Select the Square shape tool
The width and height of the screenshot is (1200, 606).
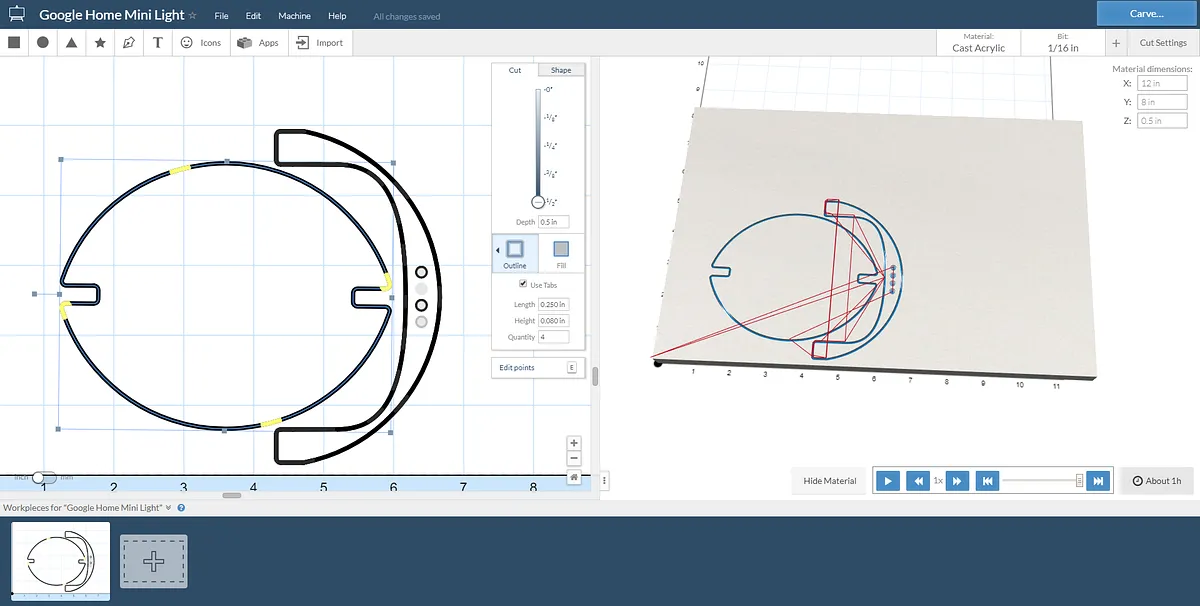pos(14,43)
